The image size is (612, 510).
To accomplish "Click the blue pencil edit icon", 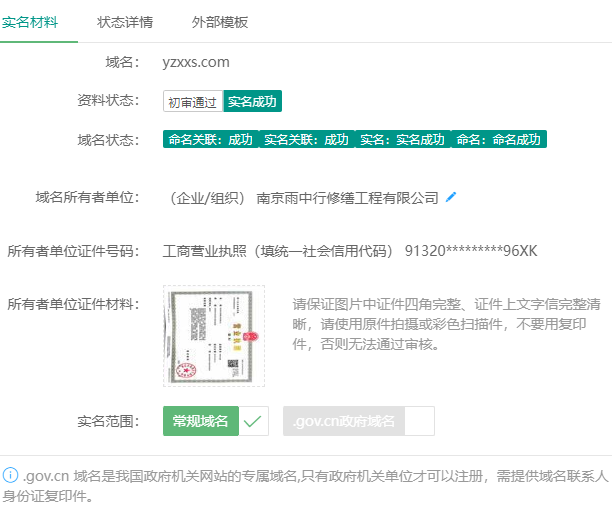I will 451,197.
